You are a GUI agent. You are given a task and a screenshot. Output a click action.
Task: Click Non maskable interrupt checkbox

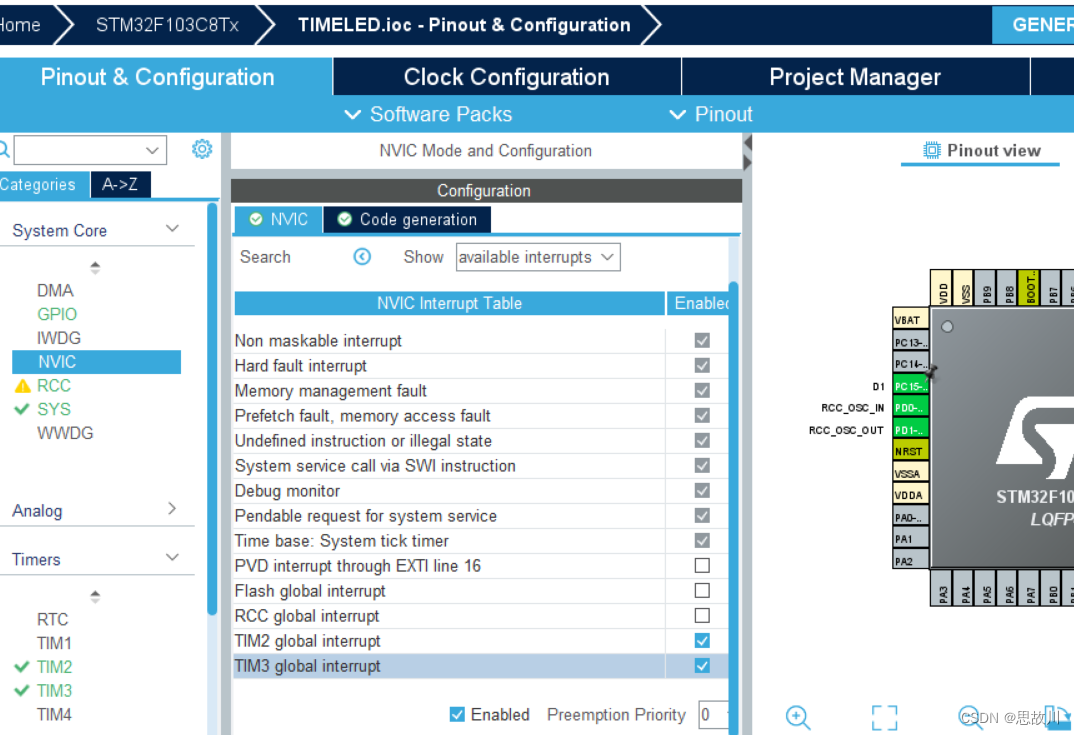[x=702, y=340]
